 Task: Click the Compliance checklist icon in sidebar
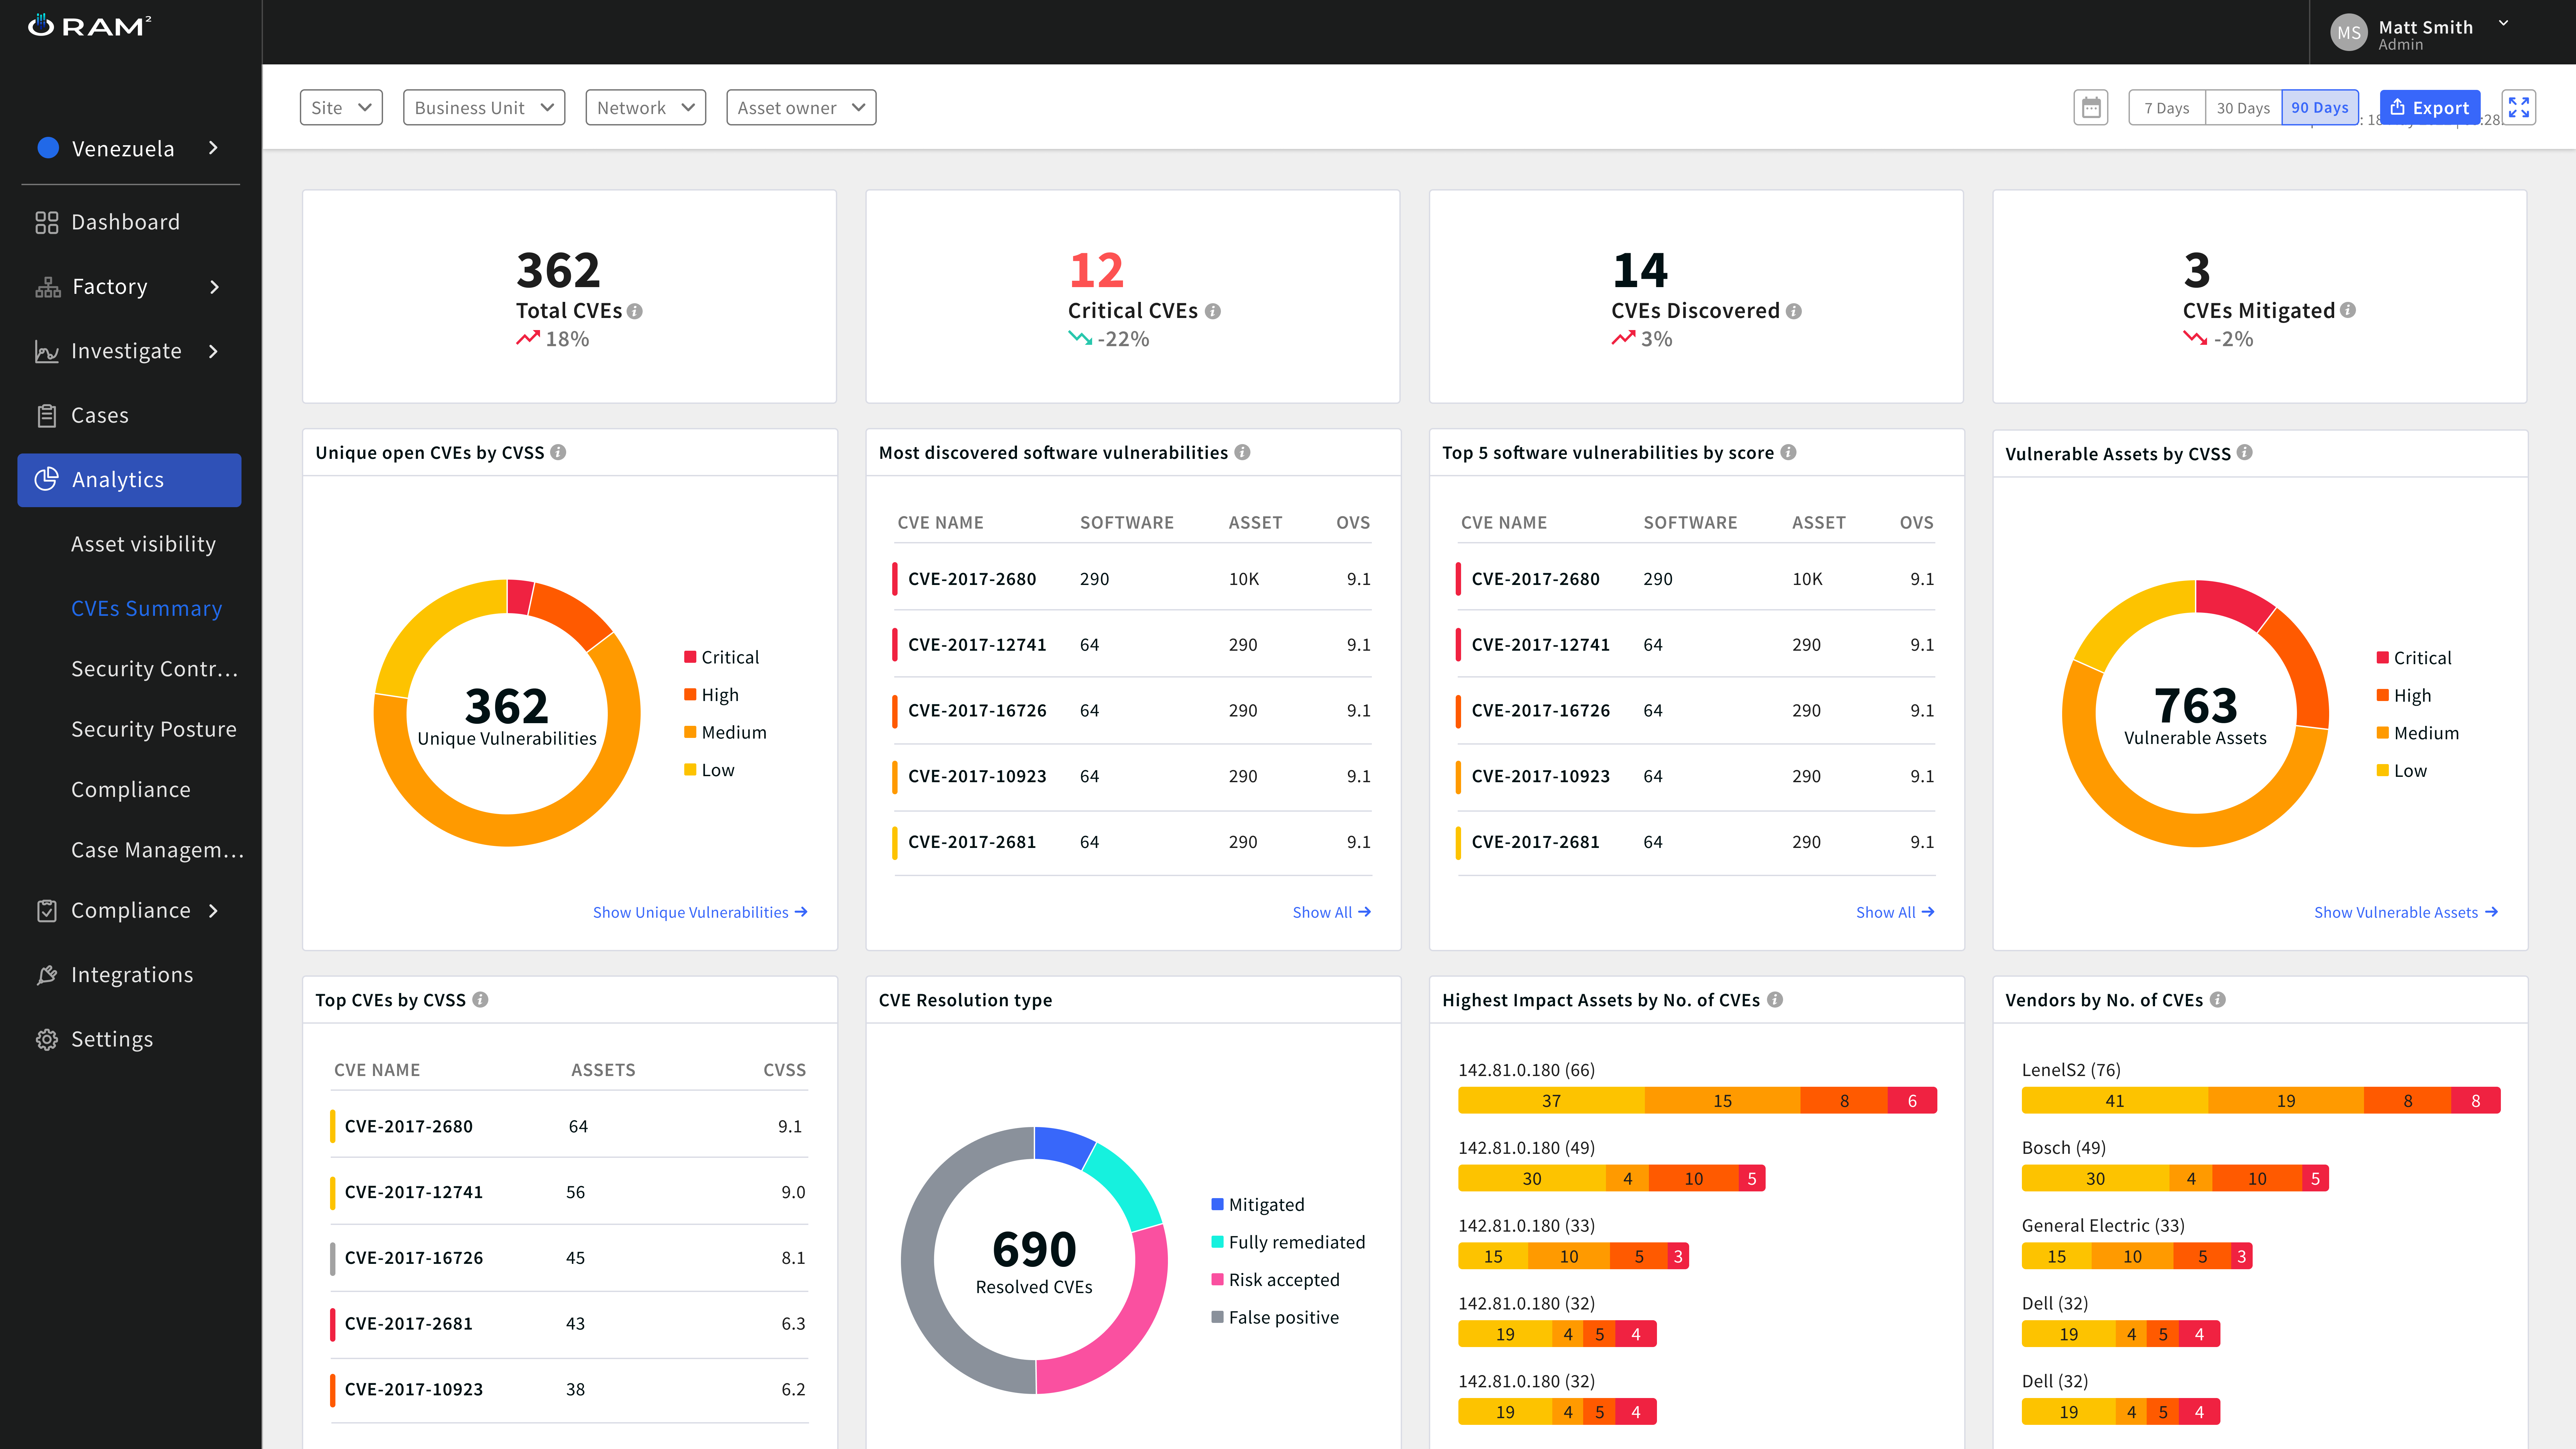[47, 911]
